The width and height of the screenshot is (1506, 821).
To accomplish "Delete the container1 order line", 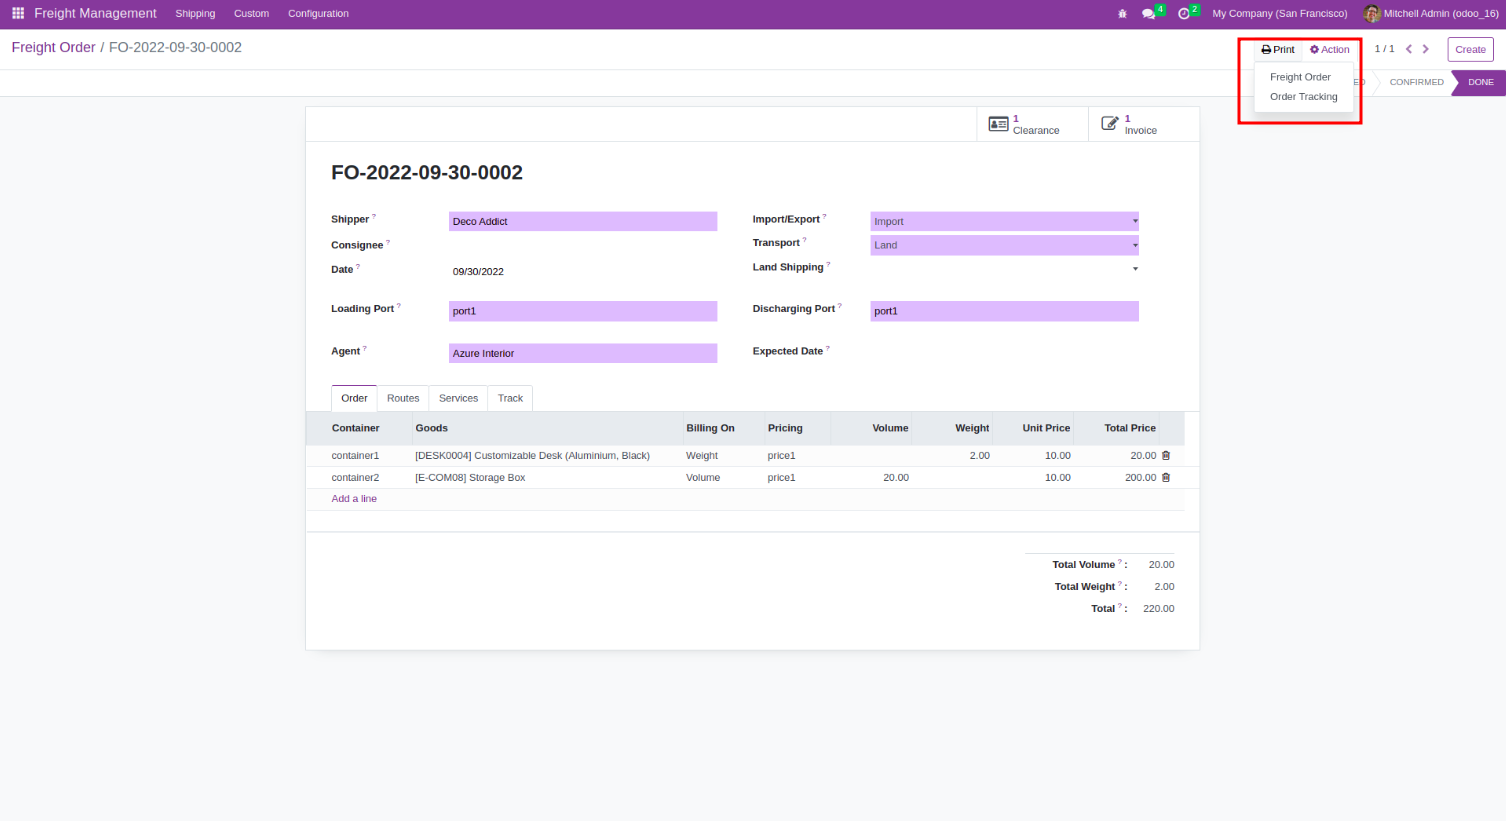I will coord(1166,456).
